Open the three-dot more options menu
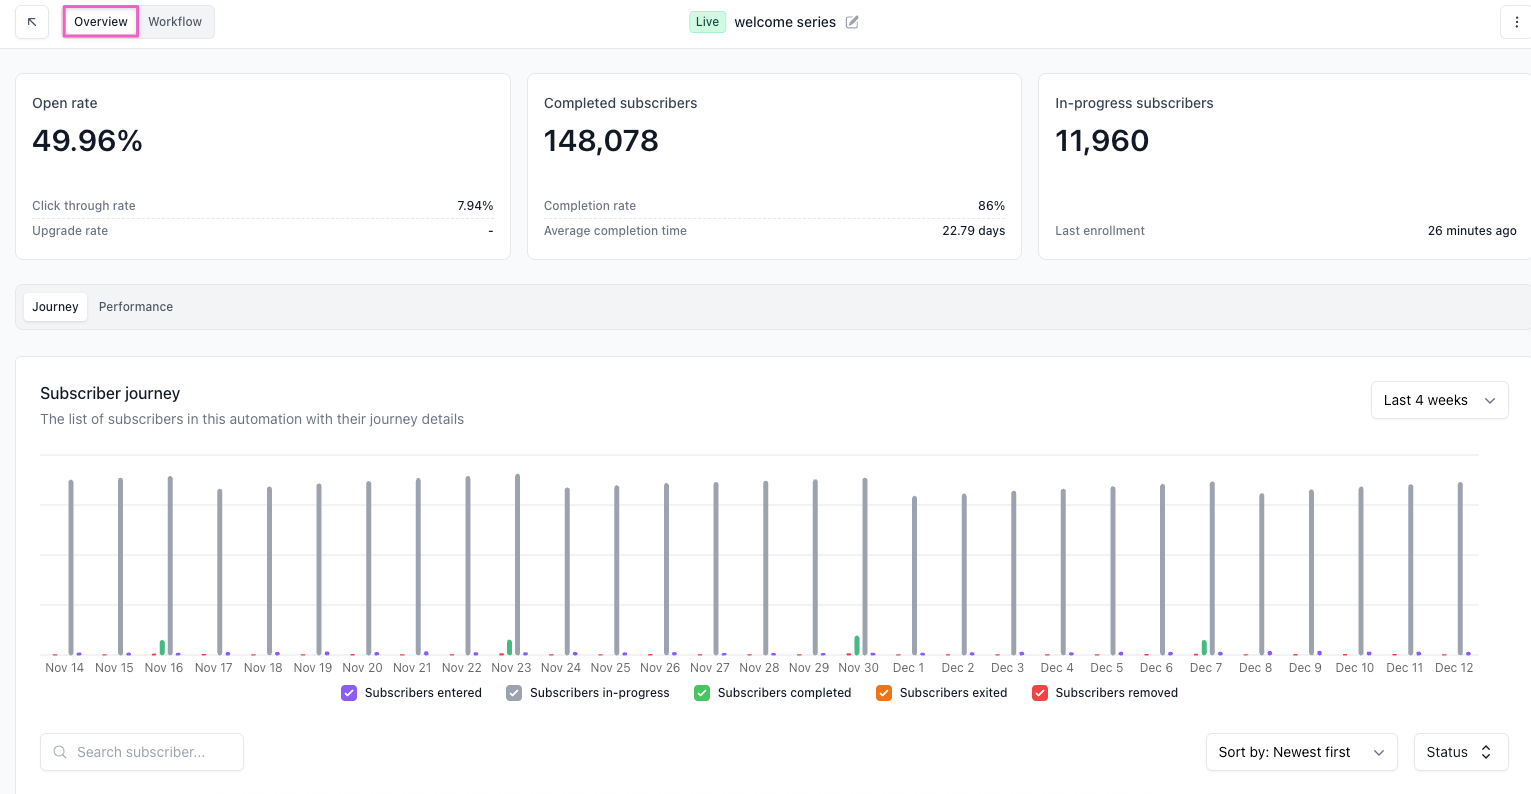1531x794 pixels. [x=1516, y=22]
